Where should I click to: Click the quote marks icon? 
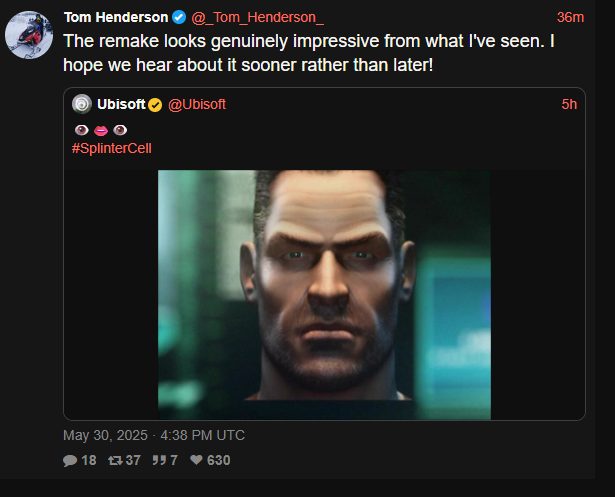click(159, 460)
